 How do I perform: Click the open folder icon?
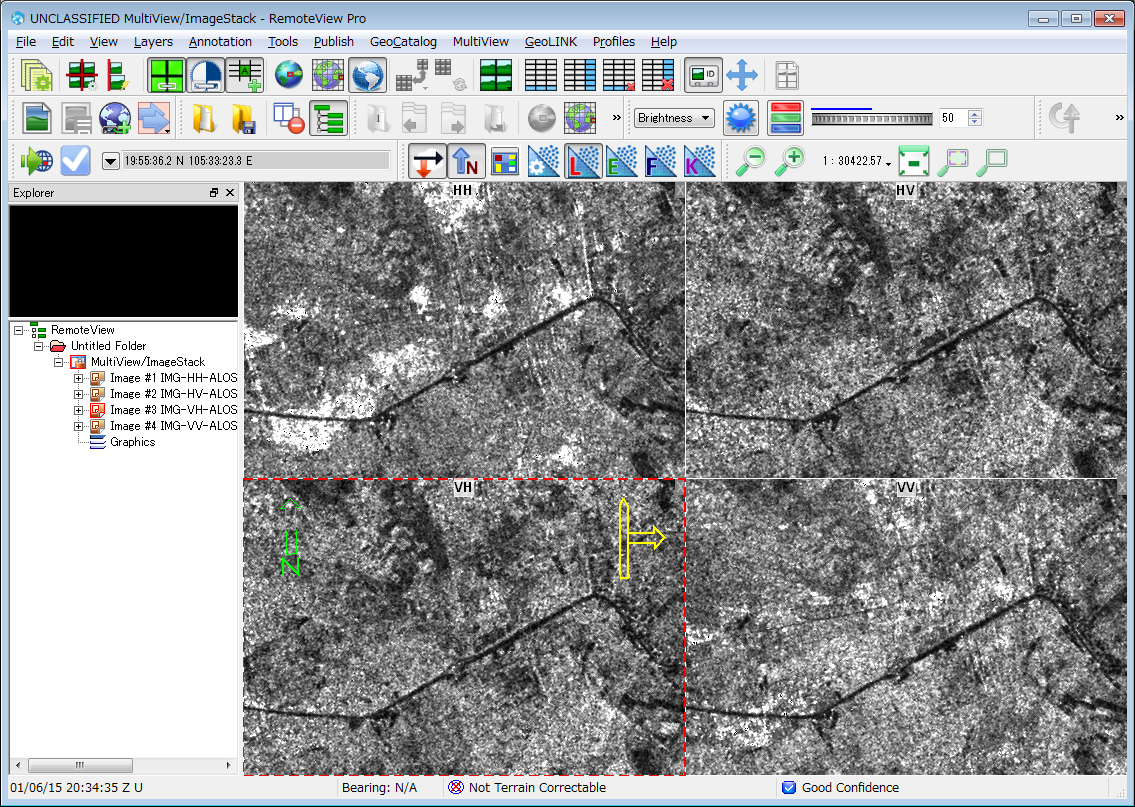tap(204, 118)
